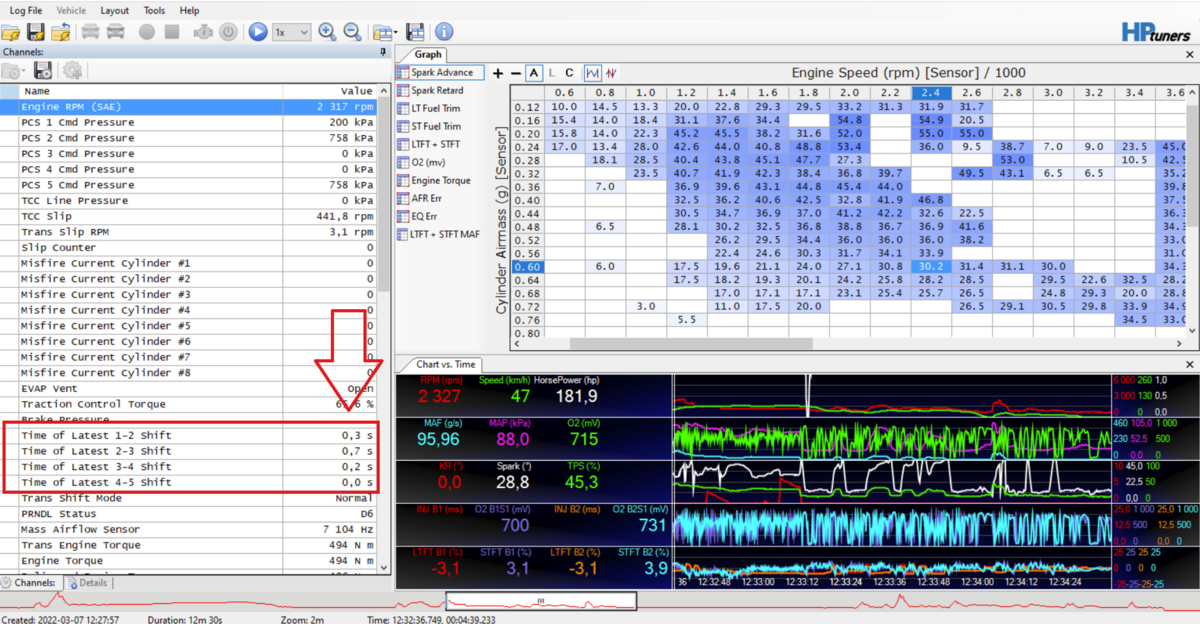The height and width of the screenshot is (624, 1200).
Task: Zoom in with the magnifier plus icon
Action: (327, 32)
